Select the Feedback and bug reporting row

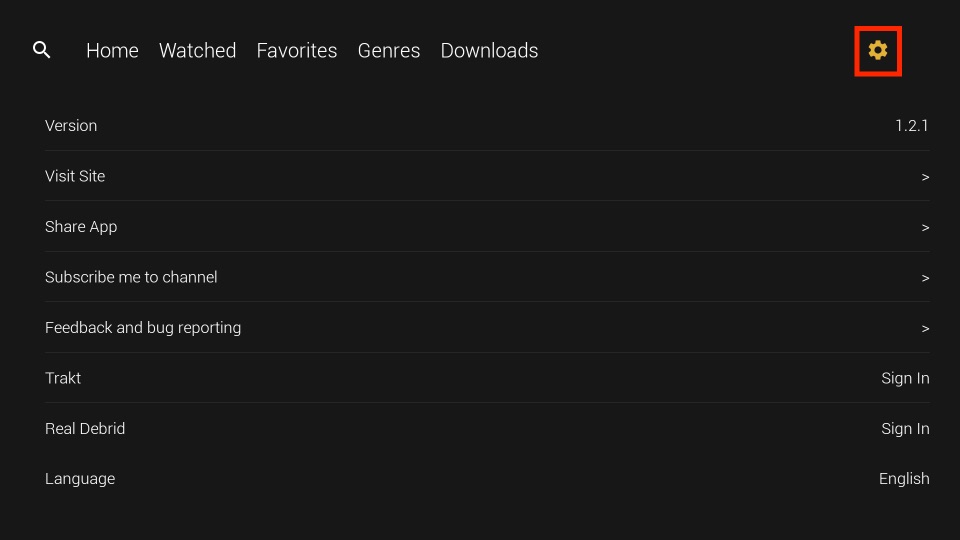click(x=487, y=328)
